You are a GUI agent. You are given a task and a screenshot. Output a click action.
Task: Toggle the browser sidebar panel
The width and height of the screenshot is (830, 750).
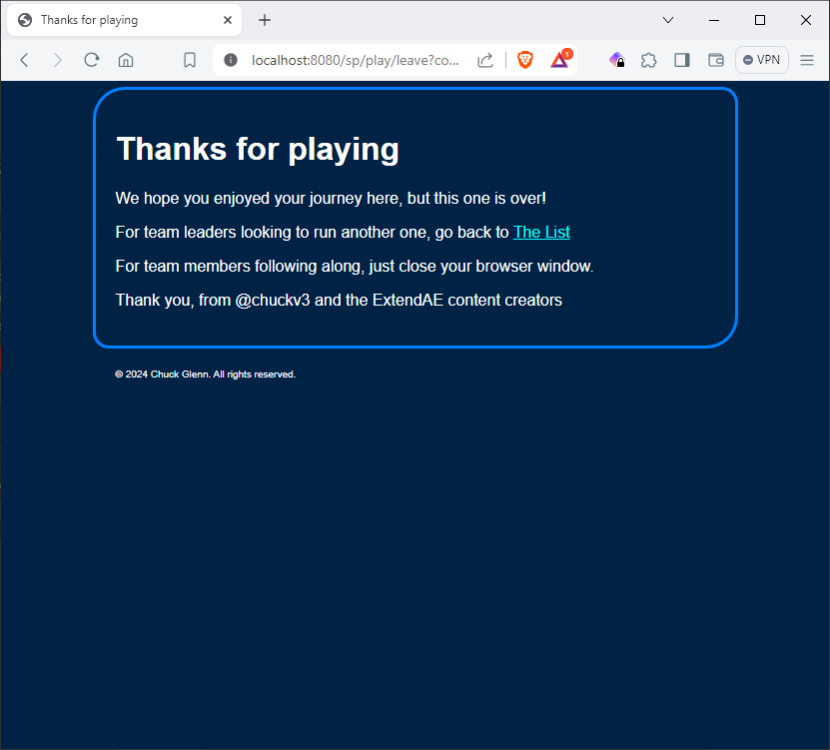click(682, 60)
